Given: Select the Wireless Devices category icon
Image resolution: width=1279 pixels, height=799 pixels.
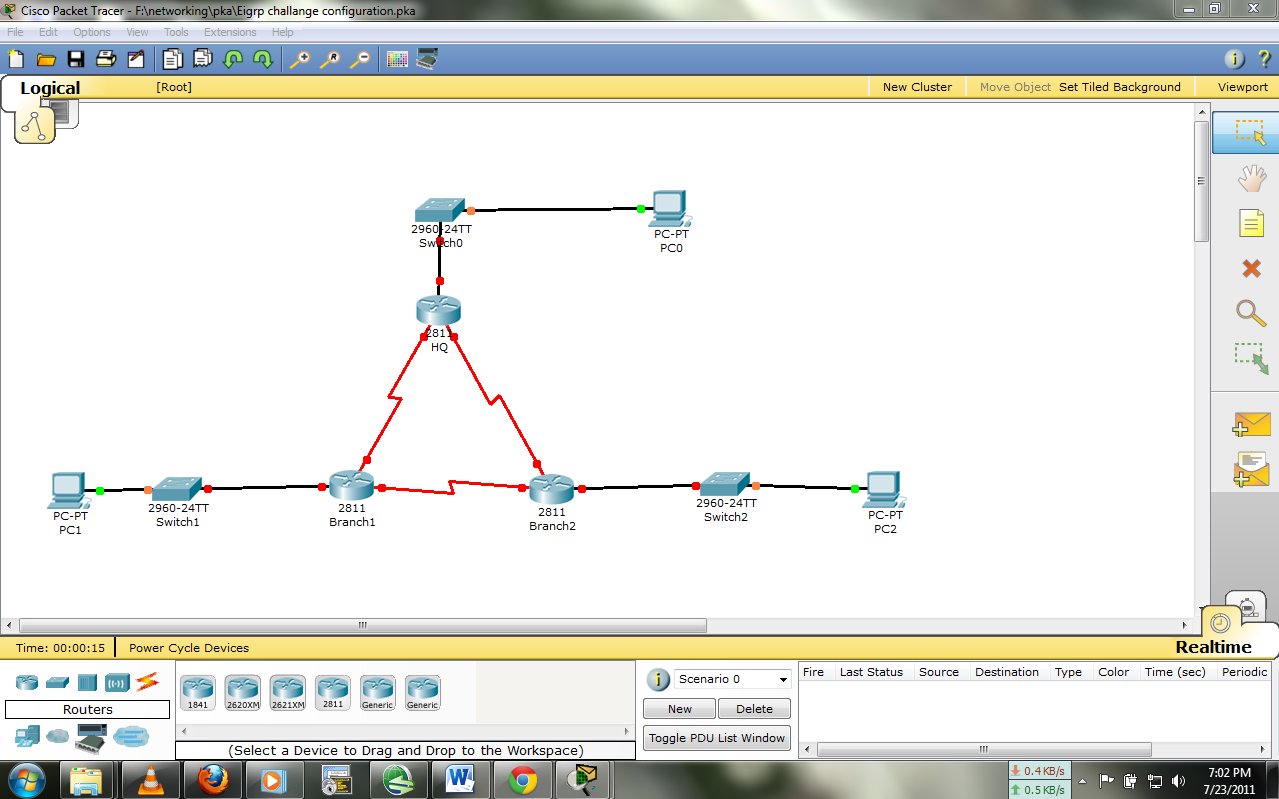Looking at the screenshot, I should click(x=117, y=682).
